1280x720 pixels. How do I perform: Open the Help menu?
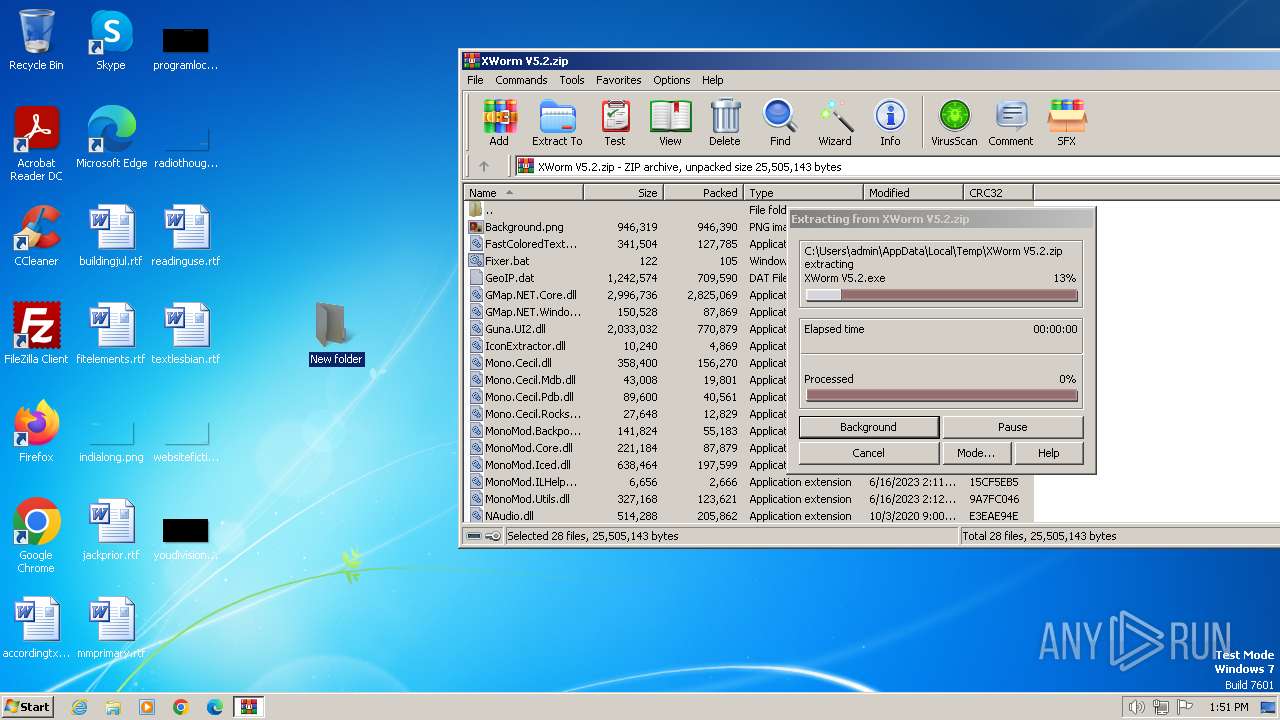(x=713, y=80)
